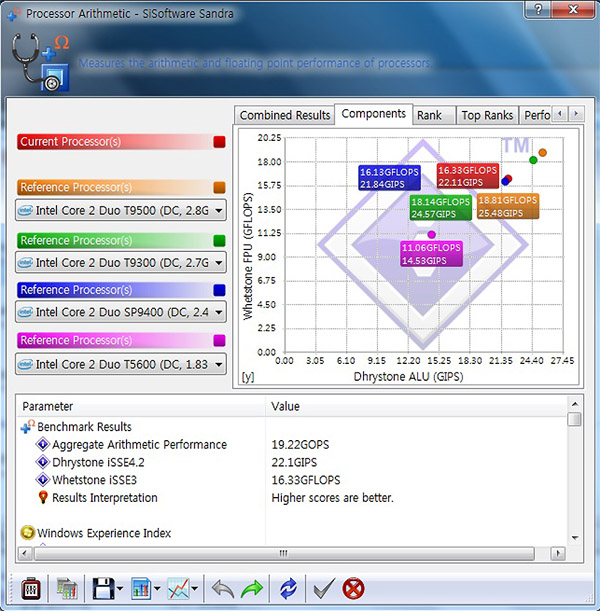The image size is (600, 611).
Task: Click the horizontal scrollbar thumb
Action: click(x=284, y=553)
